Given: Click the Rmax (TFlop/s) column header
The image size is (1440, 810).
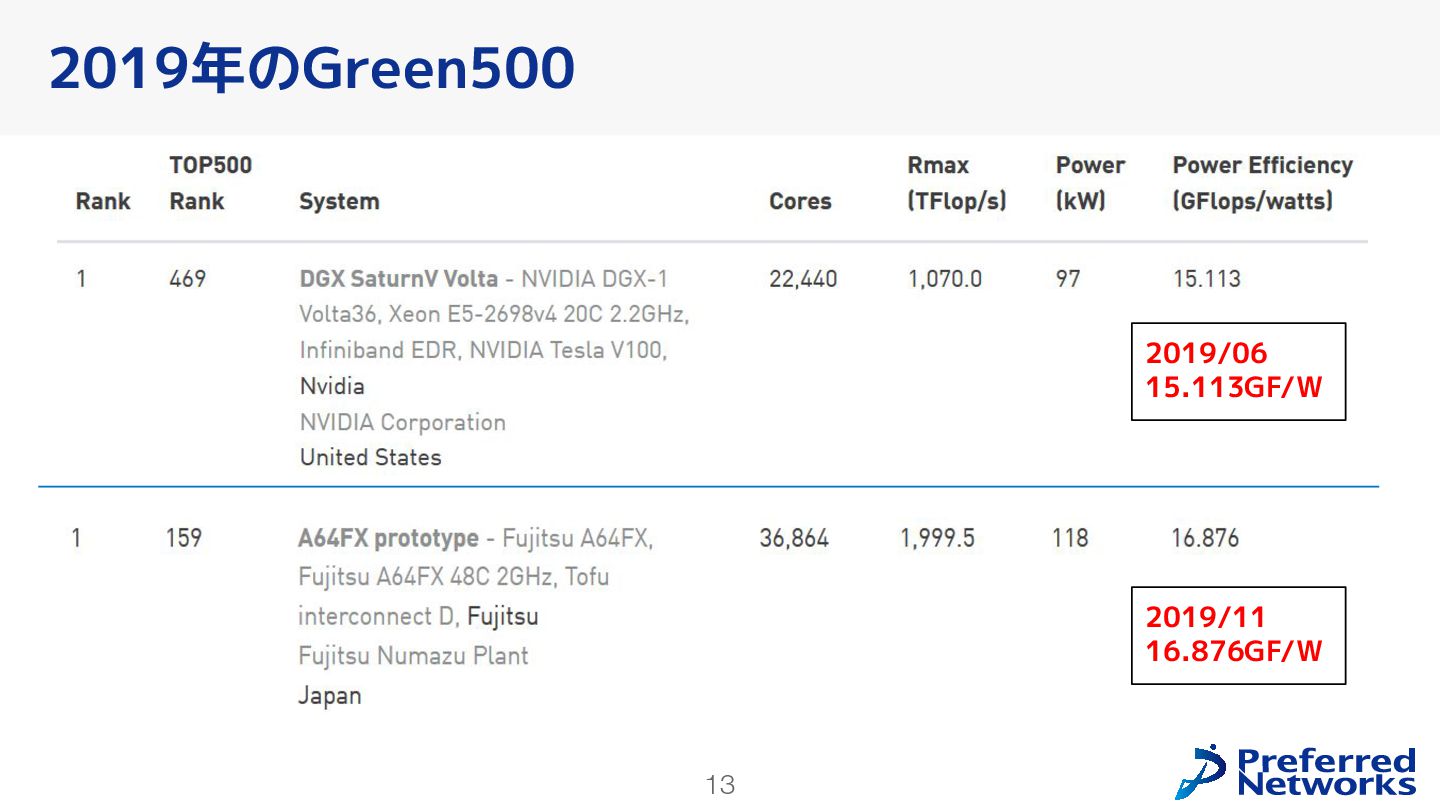Looking at the screenshot, I should pos(956,183).
